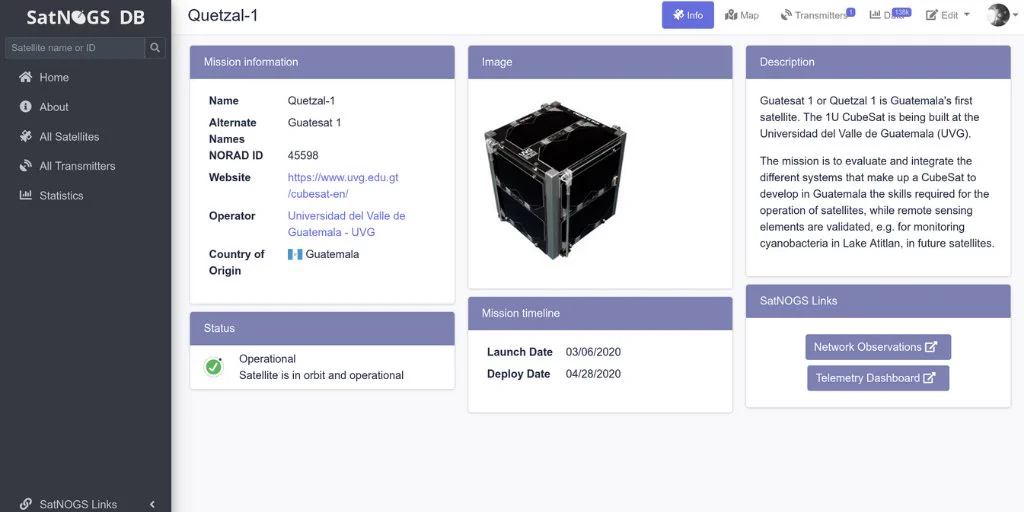Open the About page
The width and height of the screenshot is (1024, 512).
click(54, 106)
